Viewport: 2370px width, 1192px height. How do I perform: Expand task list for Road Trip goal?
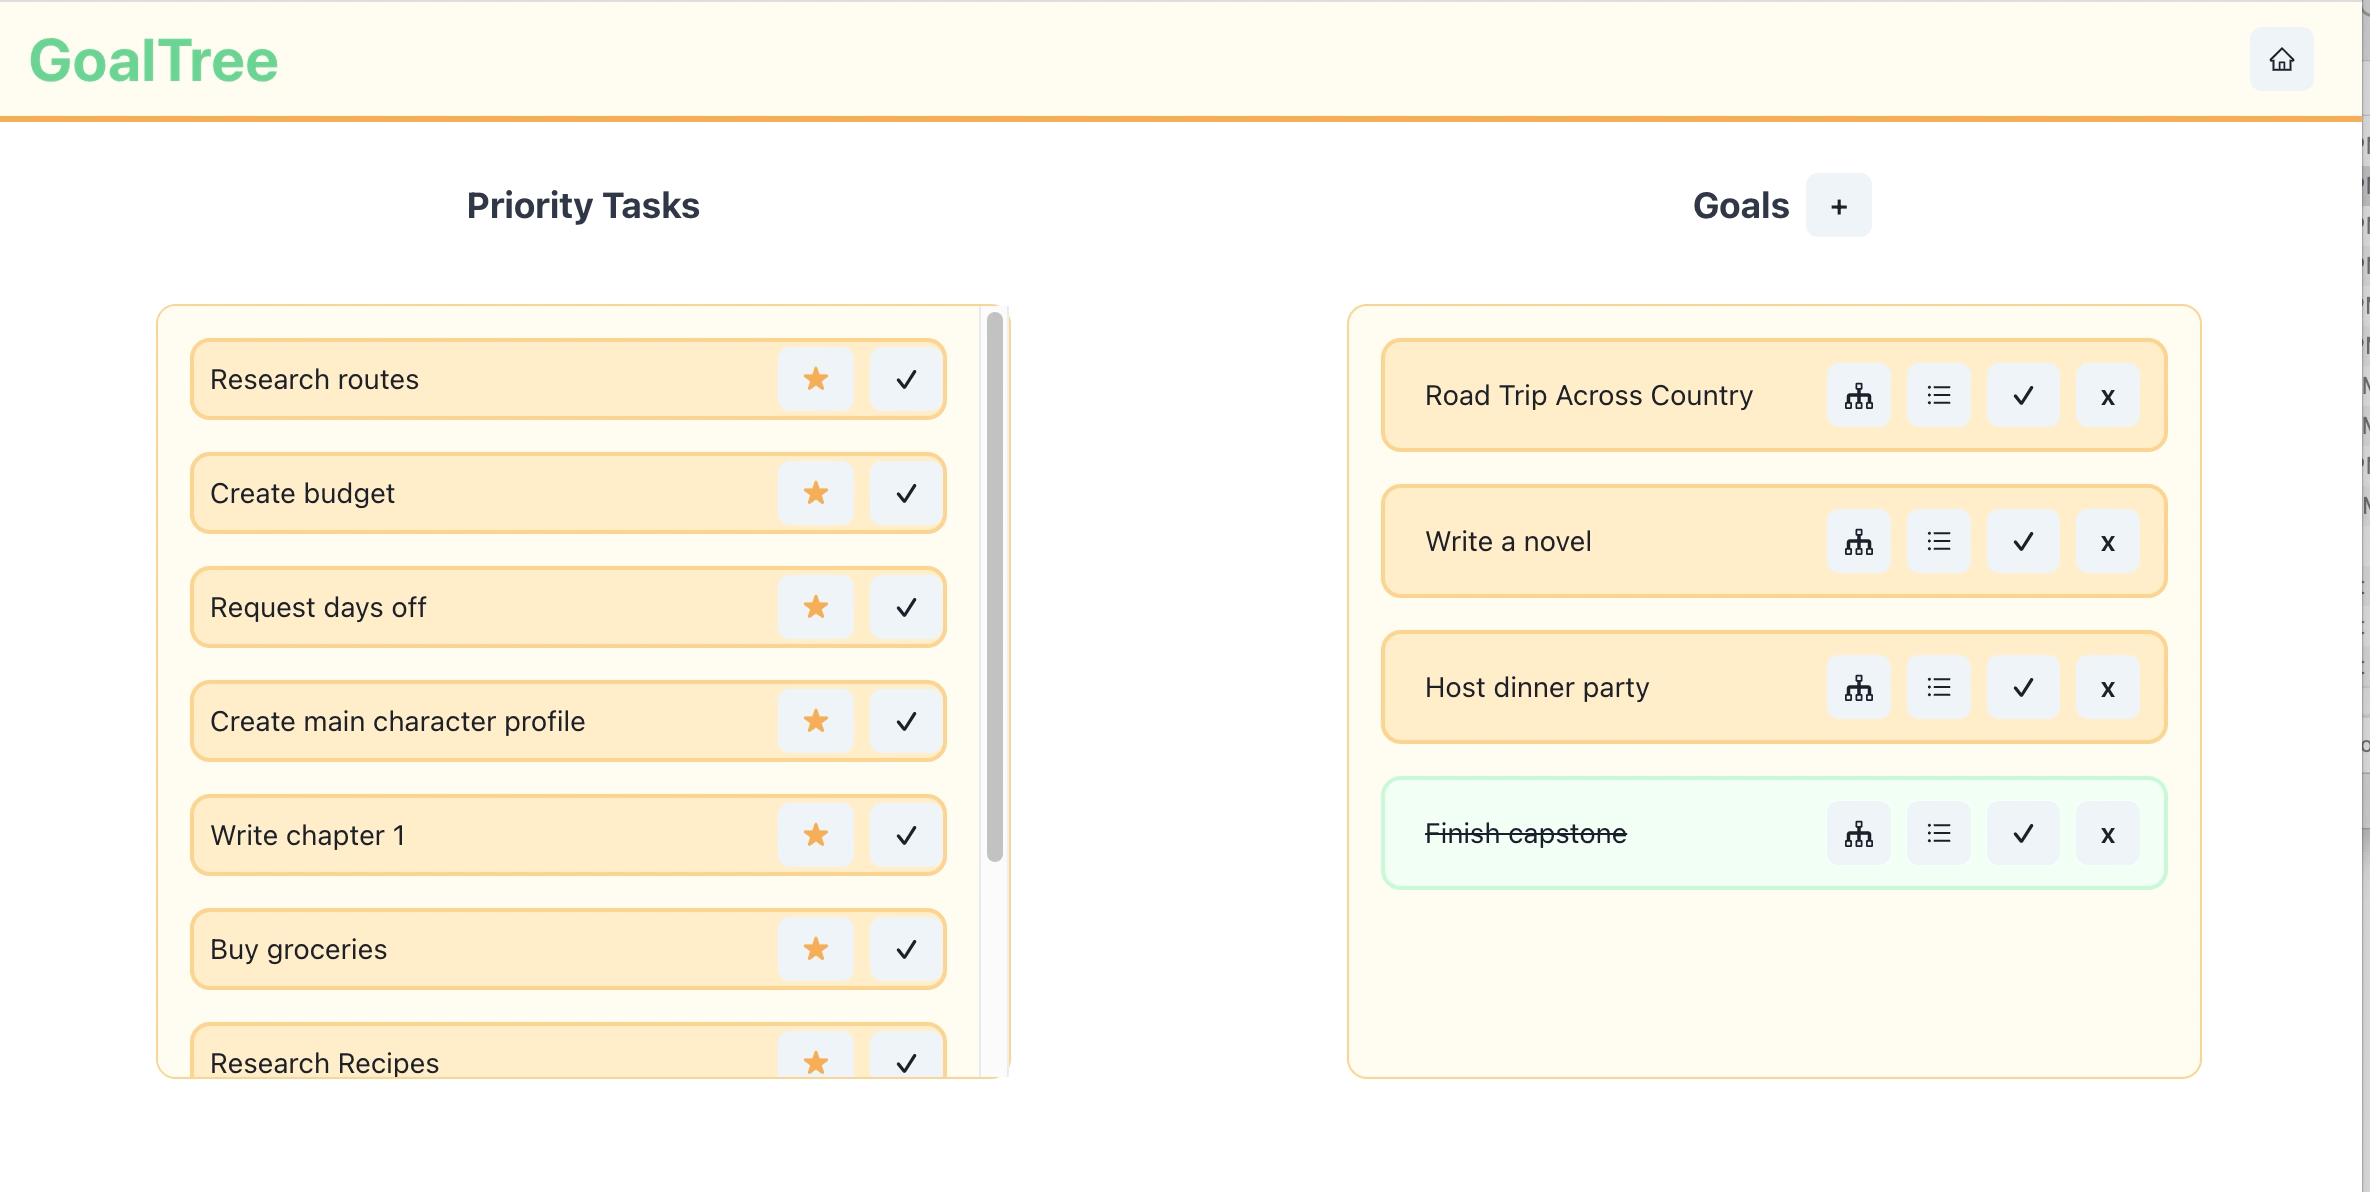pyautogui.click(x=1938, y=396)
